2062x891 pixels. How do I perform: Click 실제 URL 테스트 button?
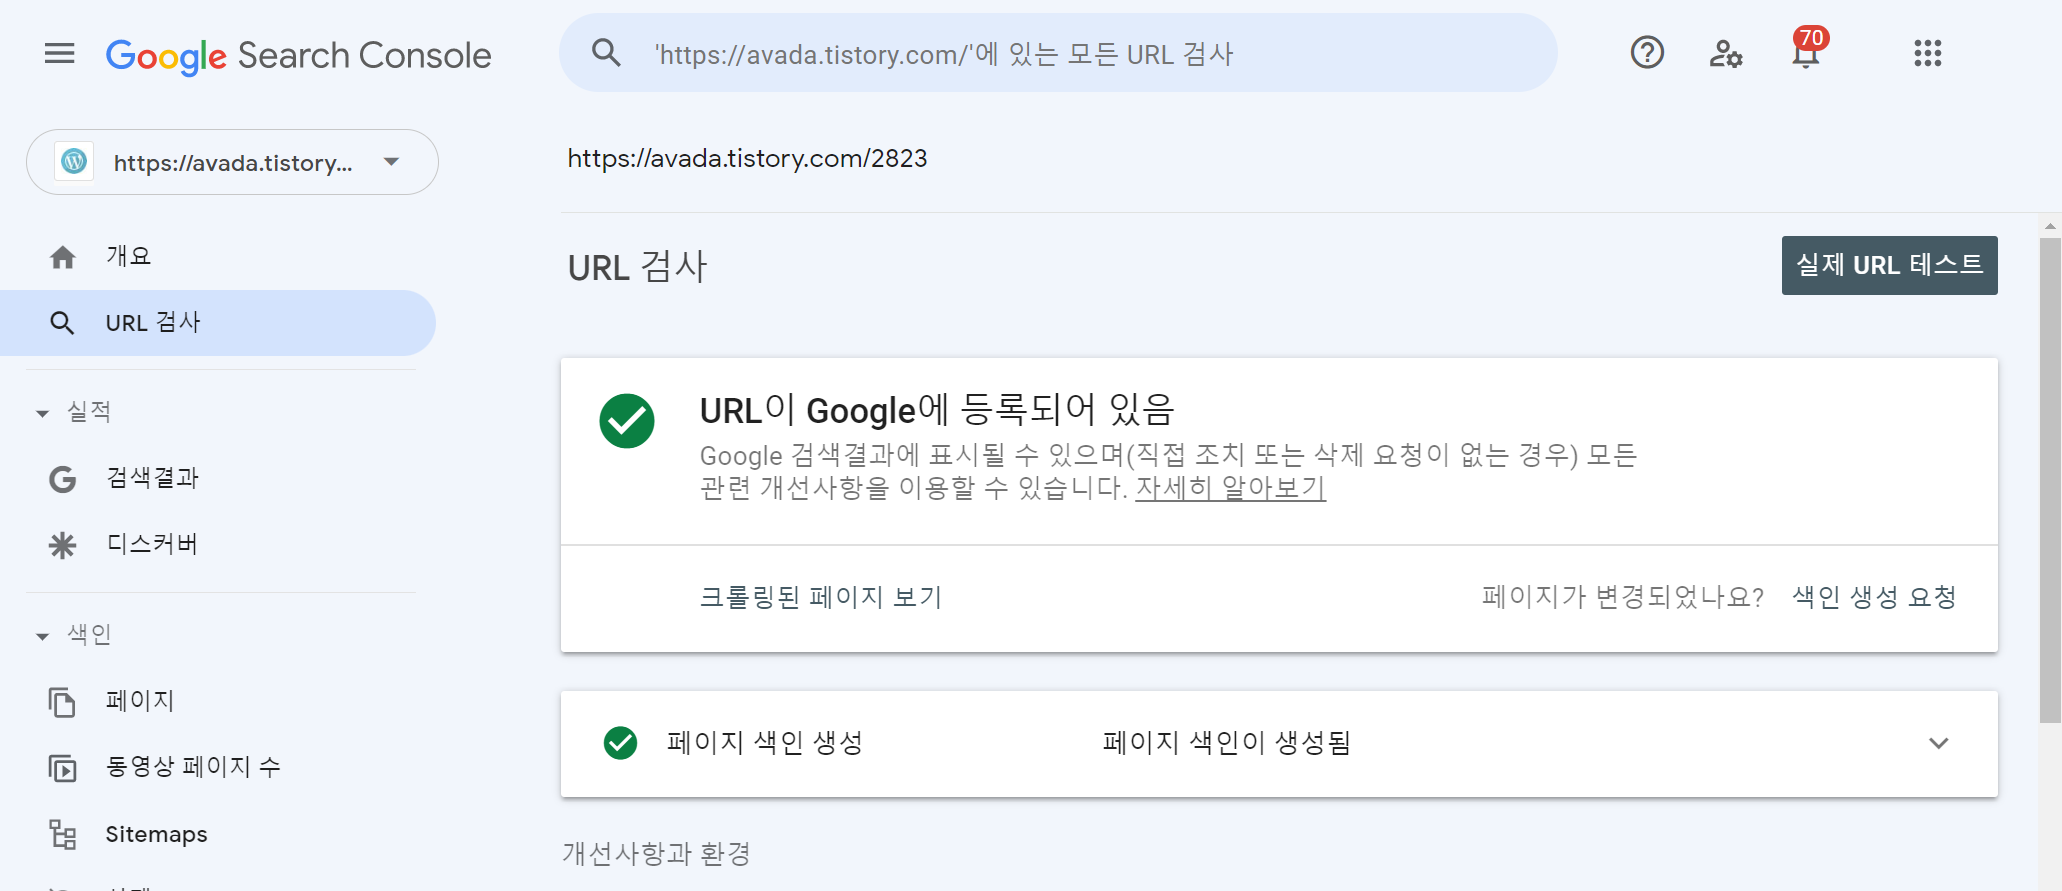[x=1889, y=265]
